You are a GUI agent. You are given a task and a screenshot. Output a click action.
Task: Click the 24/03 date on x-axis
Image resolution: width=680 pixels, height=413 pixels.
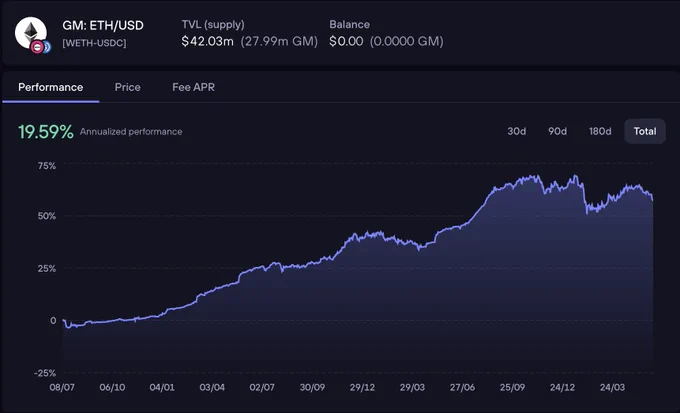point(612,387)
